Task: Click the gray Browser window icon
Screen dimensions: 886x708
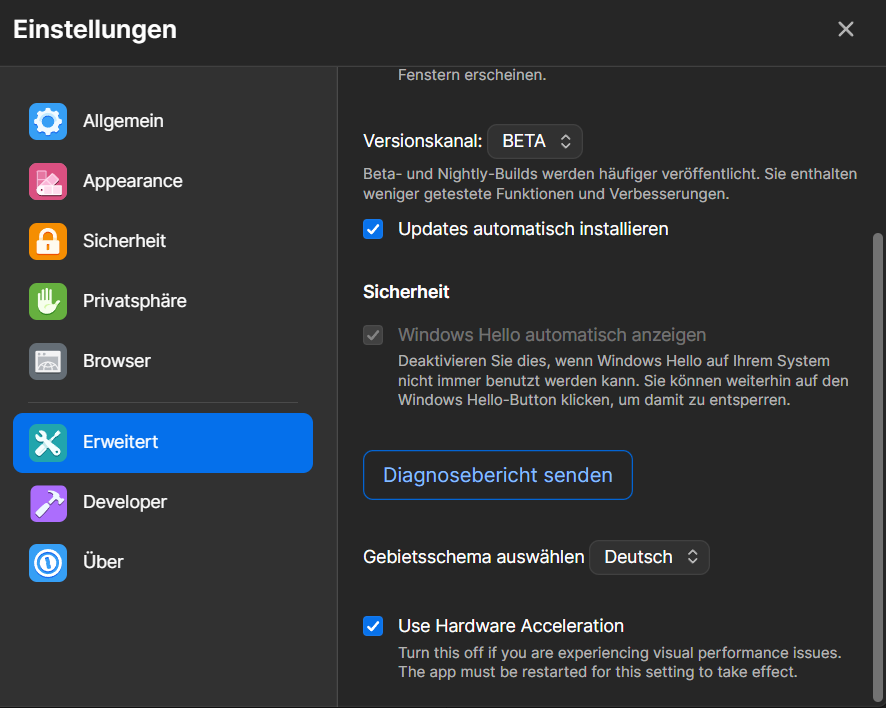Action: [48, 361]
